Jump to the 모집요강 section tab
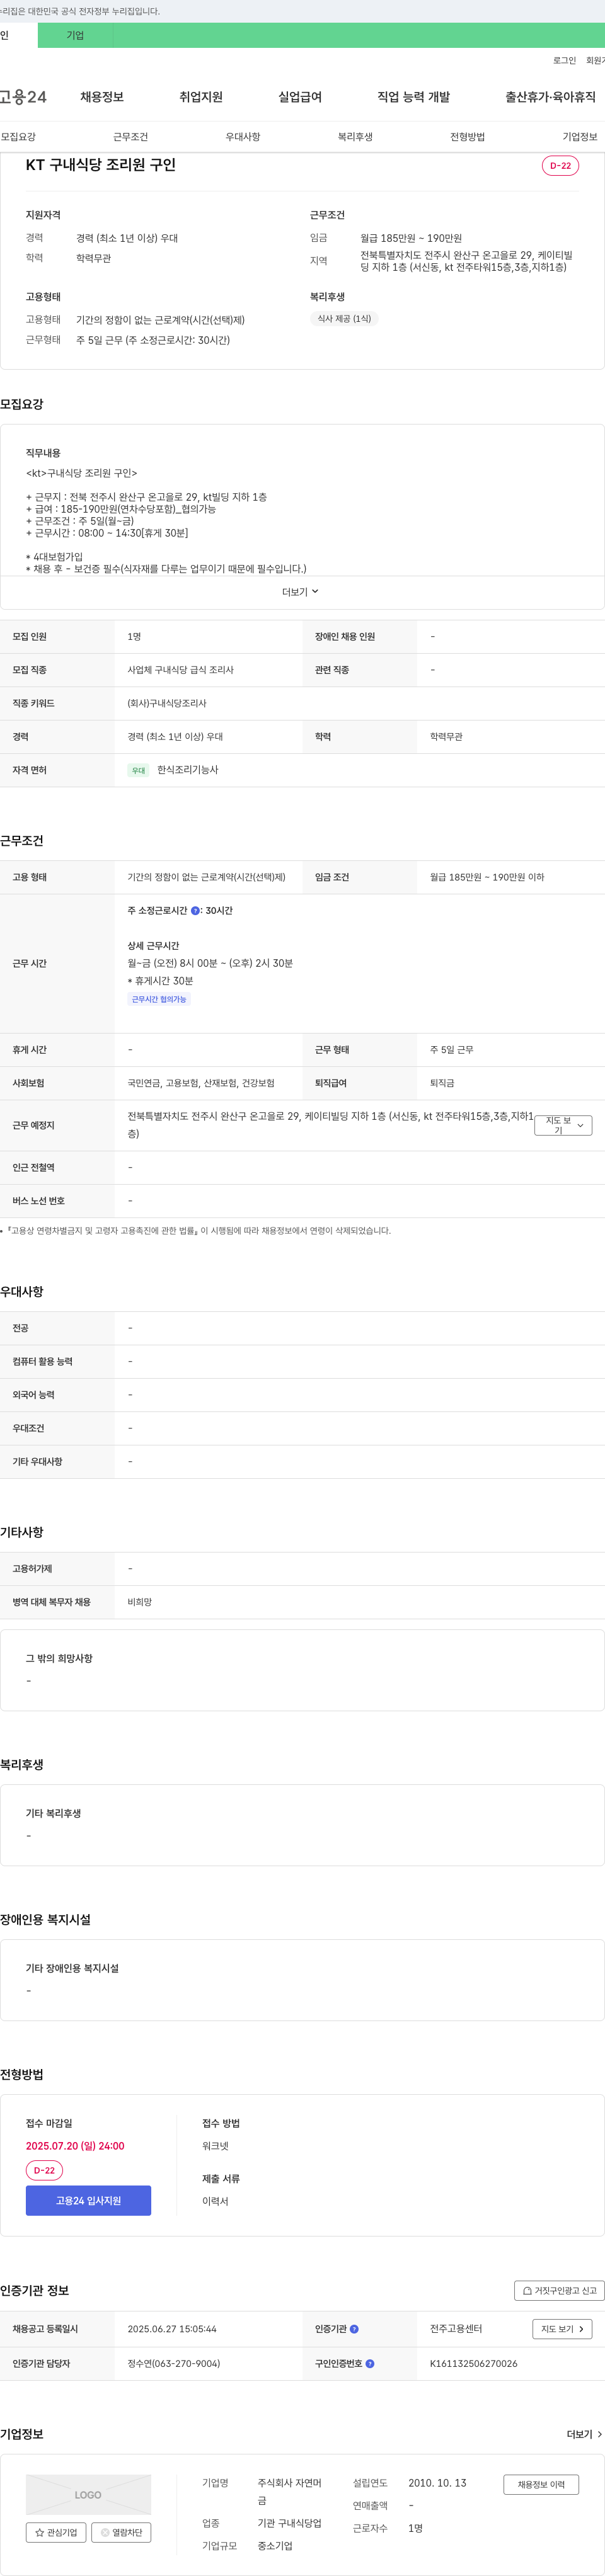The height and width of the screenshot is (2576, 605). click(x=18, y=137)
